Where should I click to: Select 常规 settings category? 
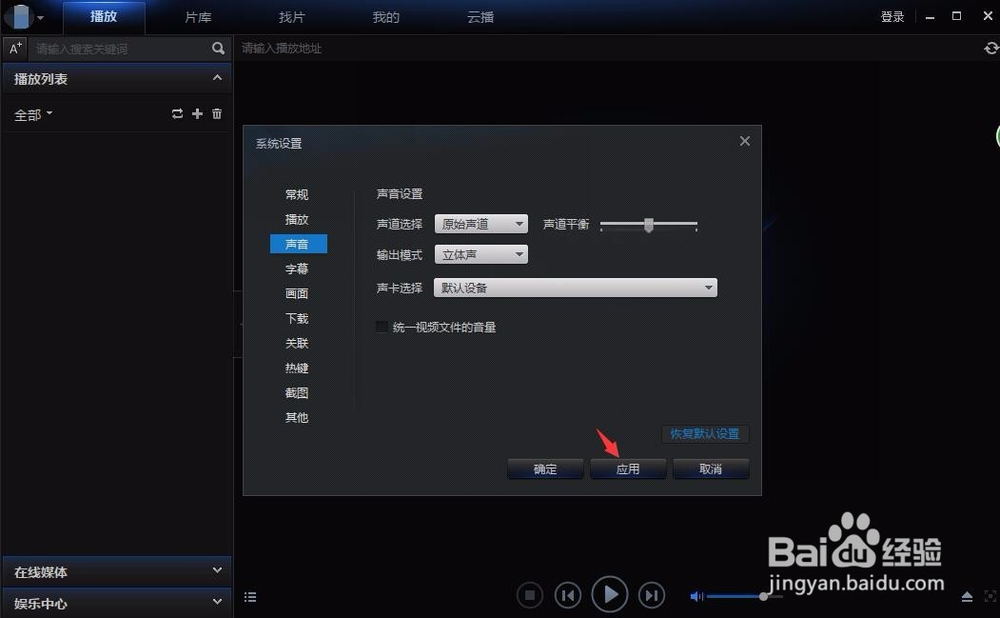tap(297, 195)
